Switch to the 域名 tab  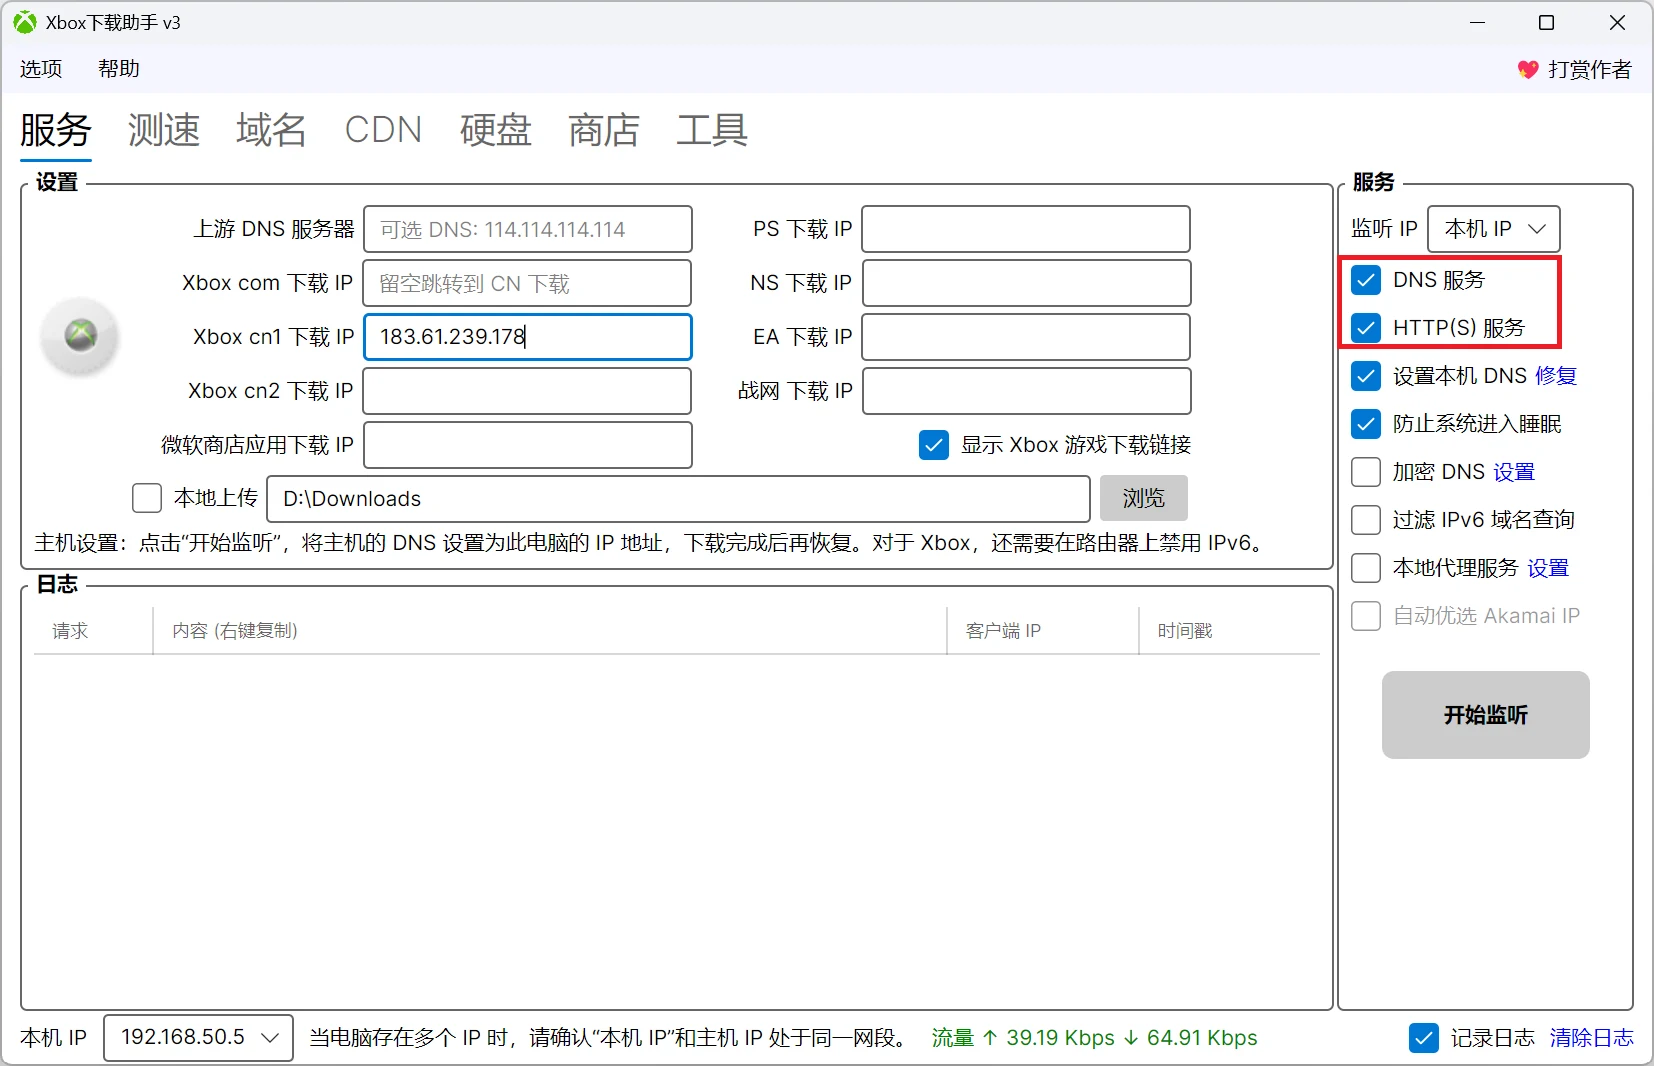(x=272, y=130)
